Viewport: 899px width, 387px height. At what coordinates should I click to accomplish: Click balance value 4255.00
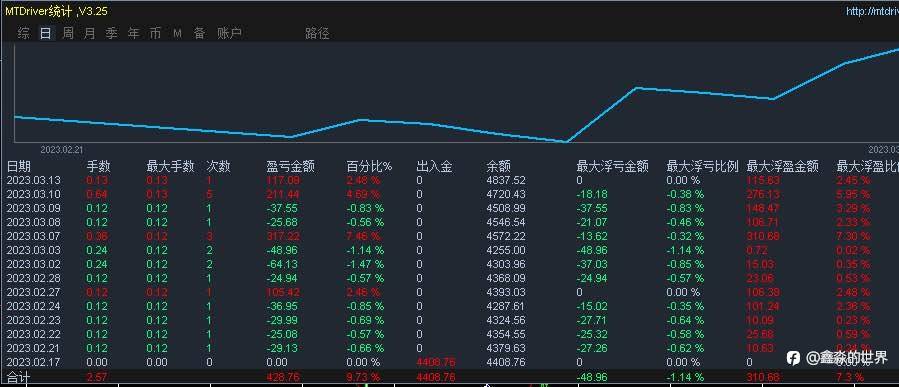pyautogui.click(x=506, y=250)
